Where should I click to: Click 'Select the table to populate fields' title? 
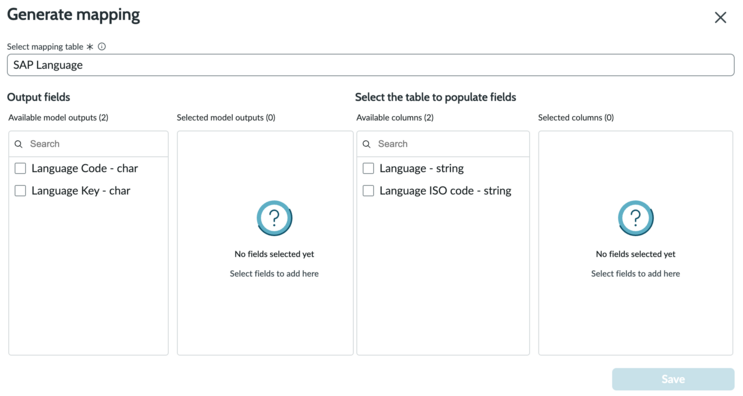pos(435,97)
